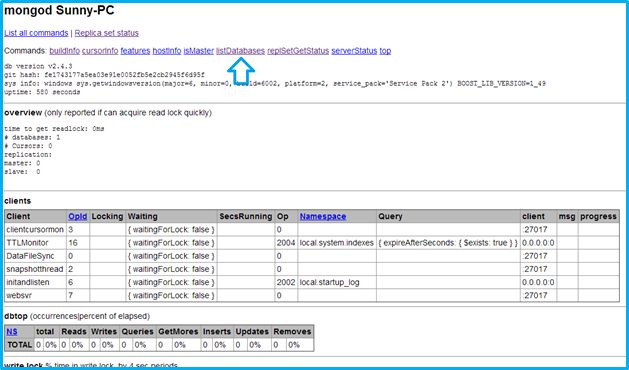Click the OpId value 16 cell
This screenshot has width=629, height=370.
(x=78, y=243)
